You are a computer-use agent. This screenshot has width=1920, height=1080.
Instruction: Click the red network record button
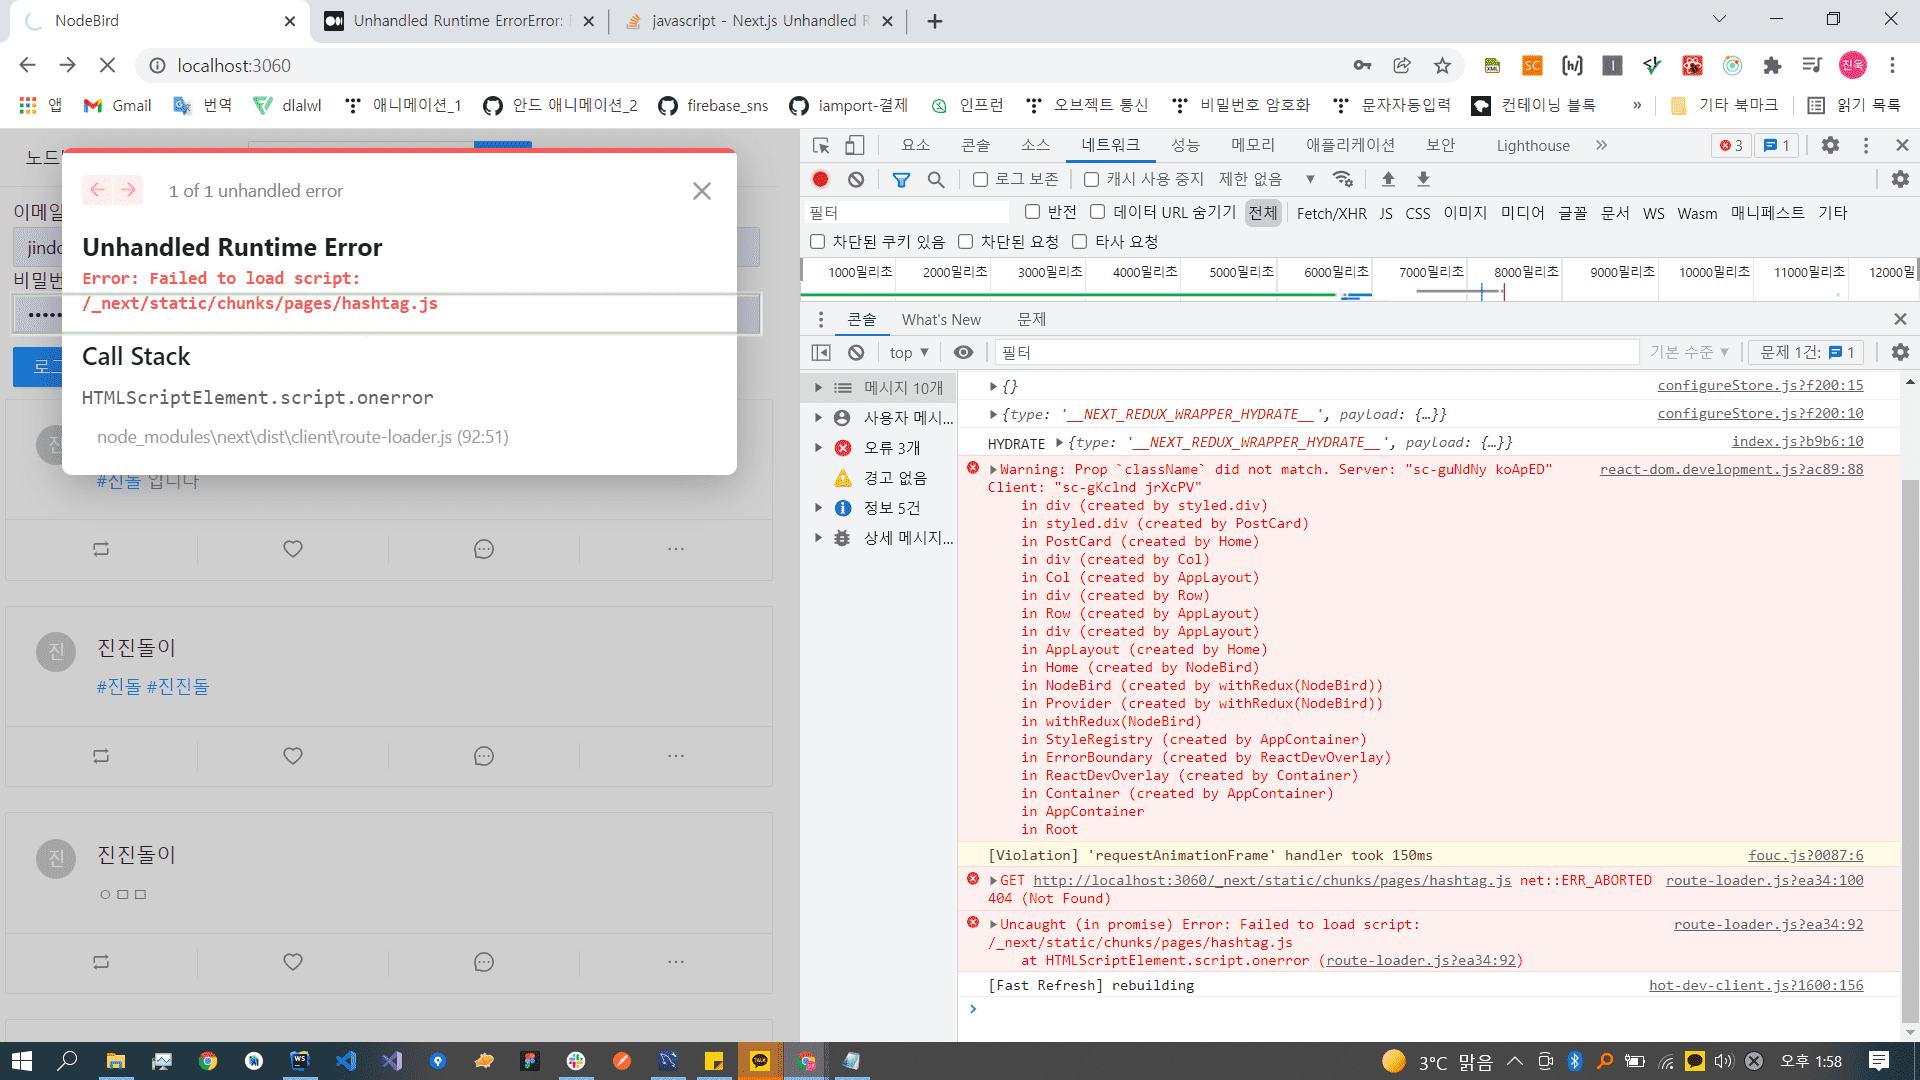point(820,179)
